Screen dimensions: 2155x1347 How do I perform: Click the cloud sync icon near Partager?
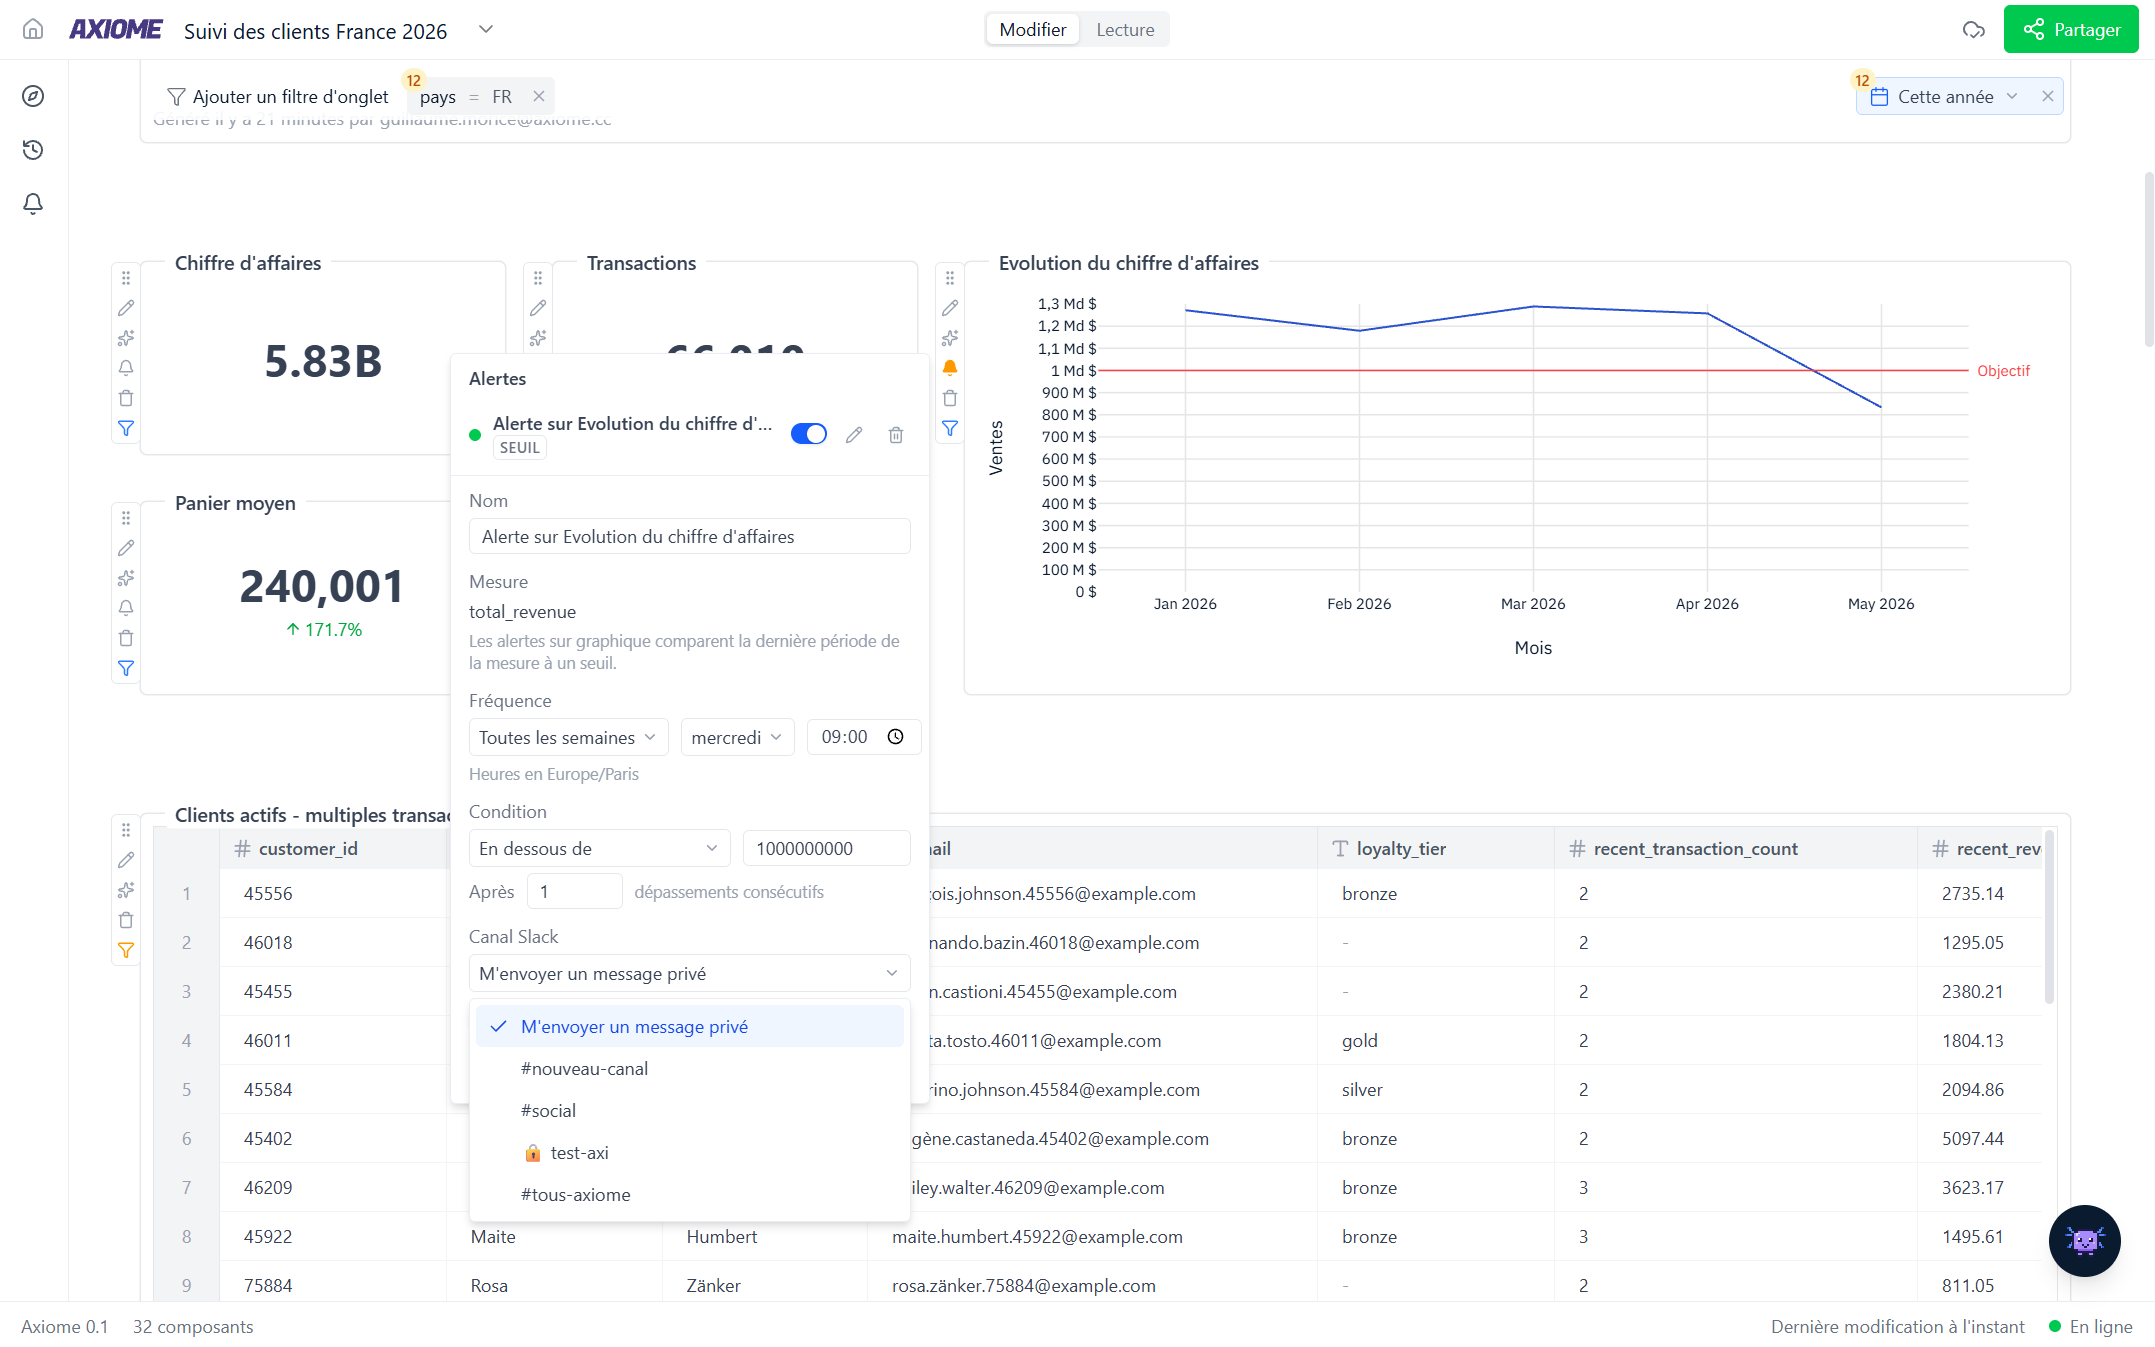1973,30
